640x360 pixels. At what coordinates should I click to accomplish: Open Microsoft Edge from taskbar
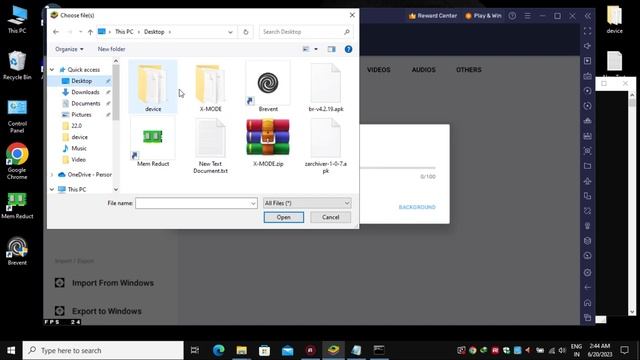[x=219, y=350]
